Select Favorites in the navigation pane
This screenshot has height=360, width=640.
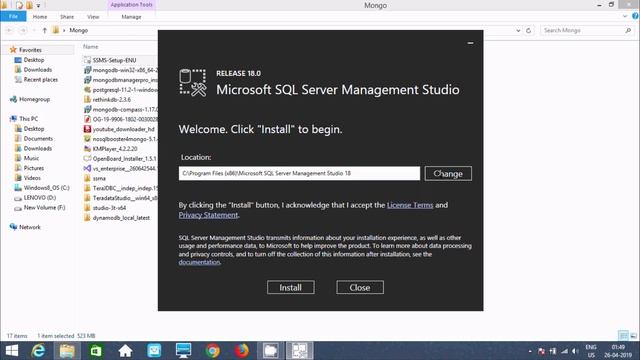point(30,50)
